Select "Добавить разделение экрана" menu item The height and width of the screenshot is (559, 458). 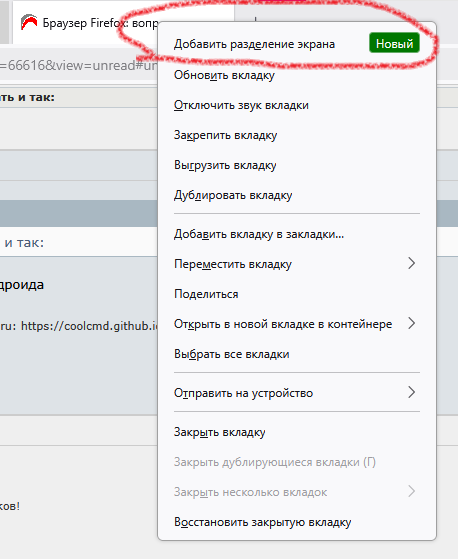pos(297,44)
